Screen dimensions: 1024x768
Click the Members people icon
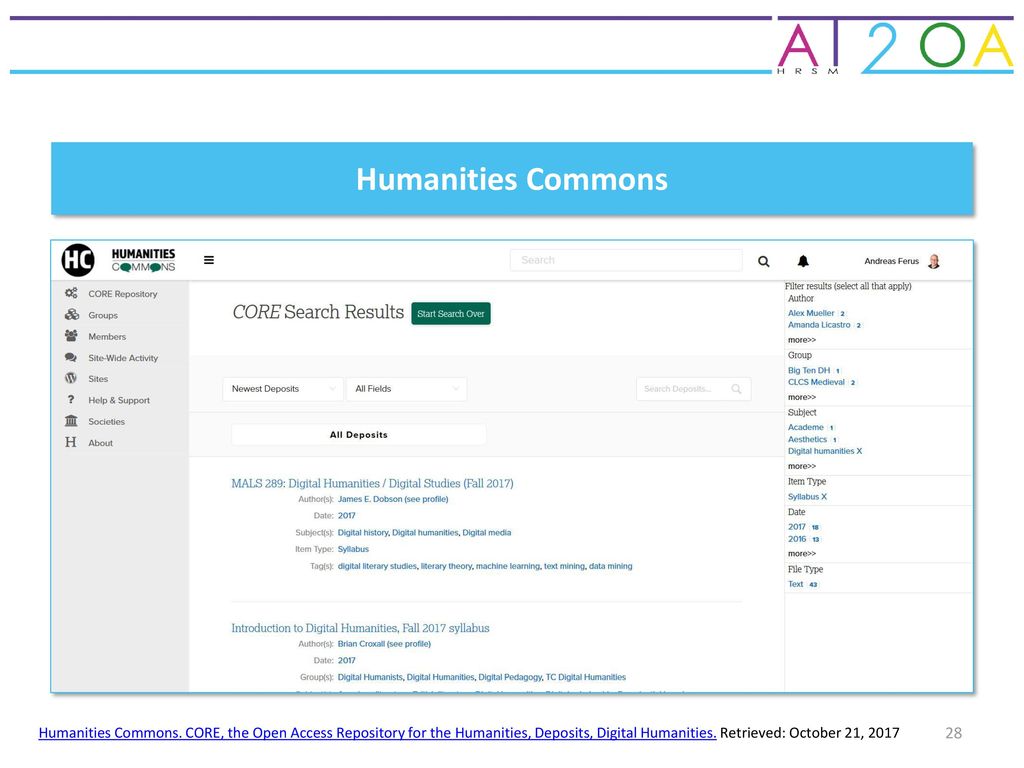(71, 336)
